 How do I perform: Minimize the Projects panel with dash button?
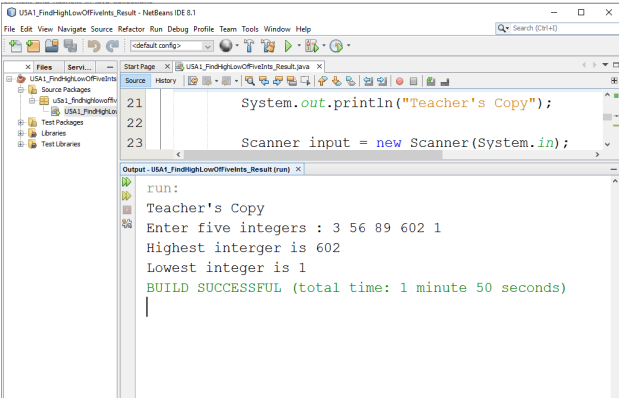click(110, 67)
